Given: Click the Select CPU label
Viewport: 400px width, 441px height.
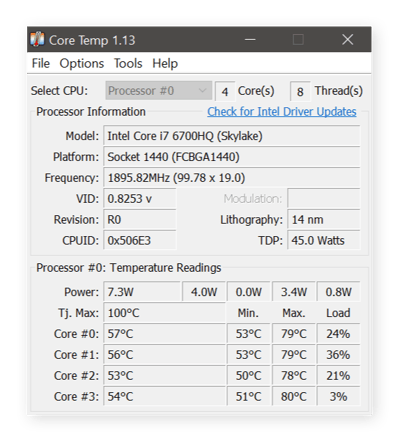Looking at the screenshot, I should point(59,91).
